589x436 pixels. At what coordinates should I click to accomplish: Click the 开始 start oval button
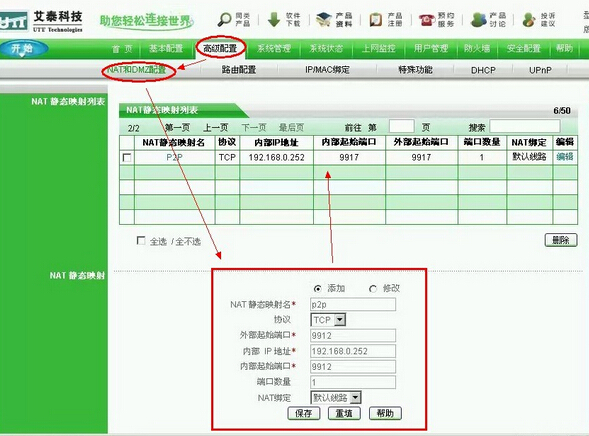(24, 48)
